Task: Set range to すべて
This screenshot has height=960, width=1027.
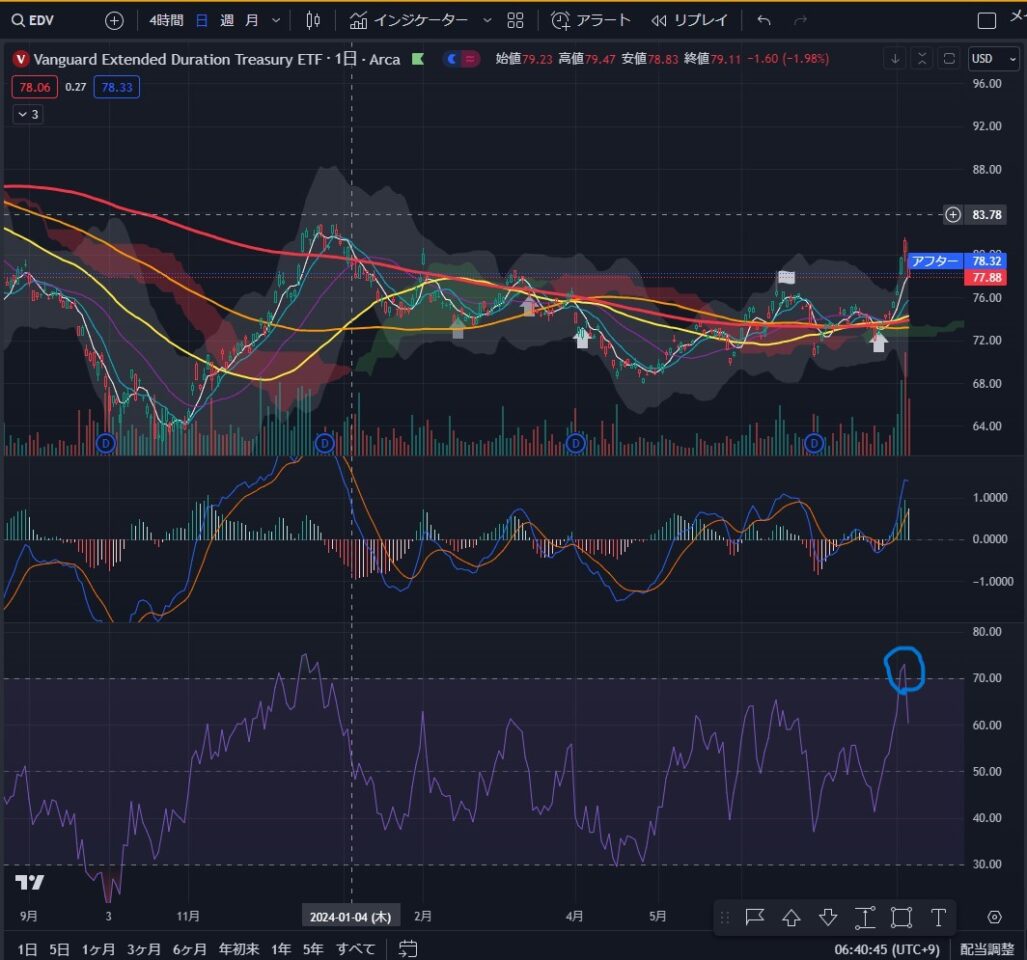Action: (356, 949)
